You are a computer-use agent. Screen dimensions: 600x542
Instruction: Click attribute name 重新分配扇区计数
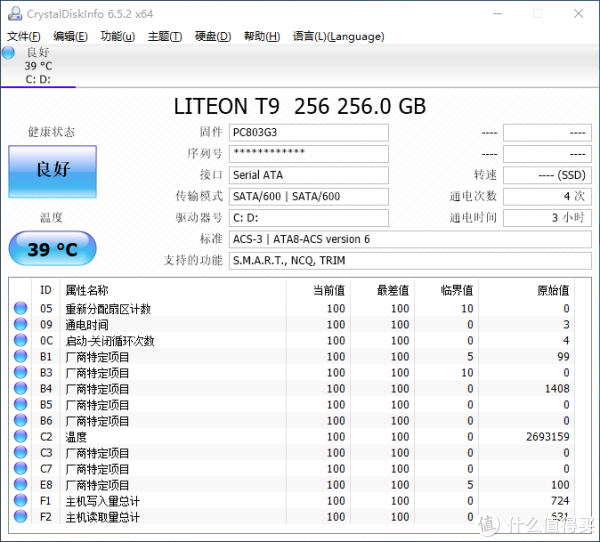tap(108, 309)
